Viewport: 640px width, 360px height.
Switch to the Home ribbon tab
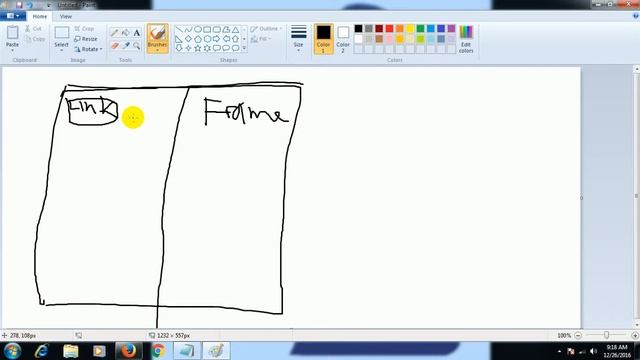(40, 16)
